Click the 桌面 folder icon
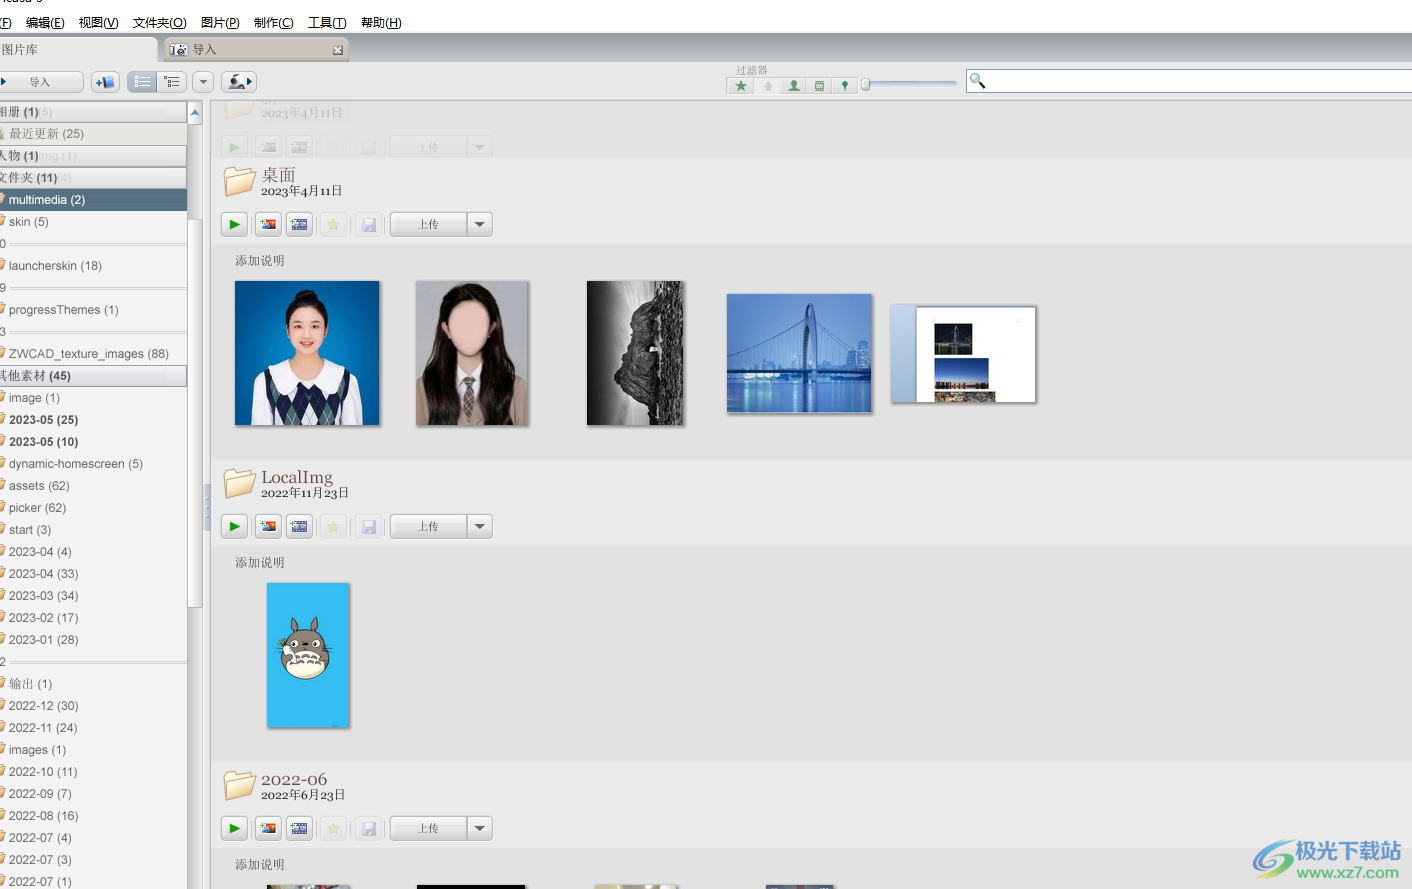 [239, 181]
